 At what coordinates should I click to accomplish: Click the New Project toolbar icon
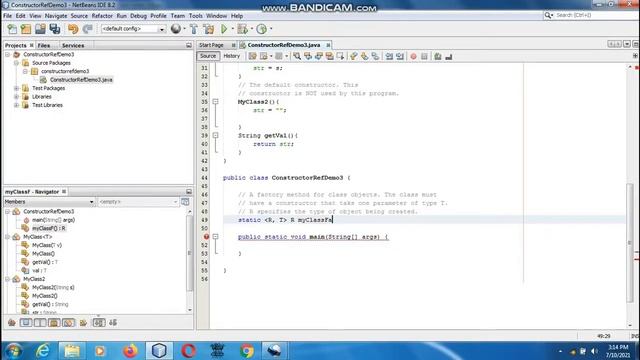pyautogui.click(x=26, y=29)
